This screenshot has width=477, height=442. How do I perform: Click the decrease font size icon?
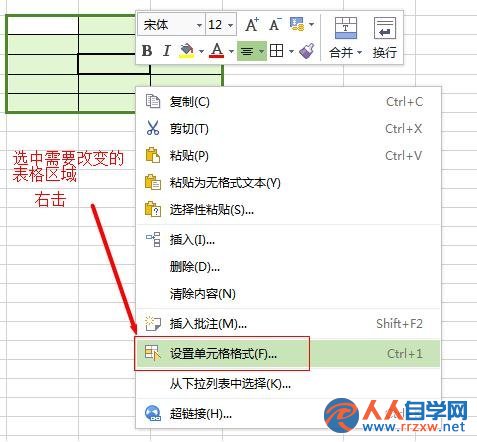(275, 25)
